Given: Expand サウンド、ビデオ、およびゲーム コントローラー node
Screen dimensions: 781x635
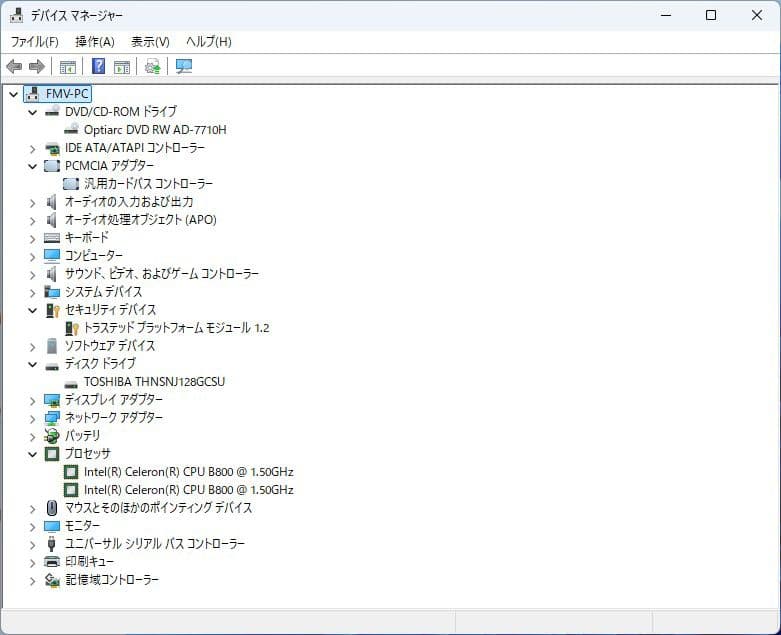Looking at the screenshot, I should coord(32,274).
